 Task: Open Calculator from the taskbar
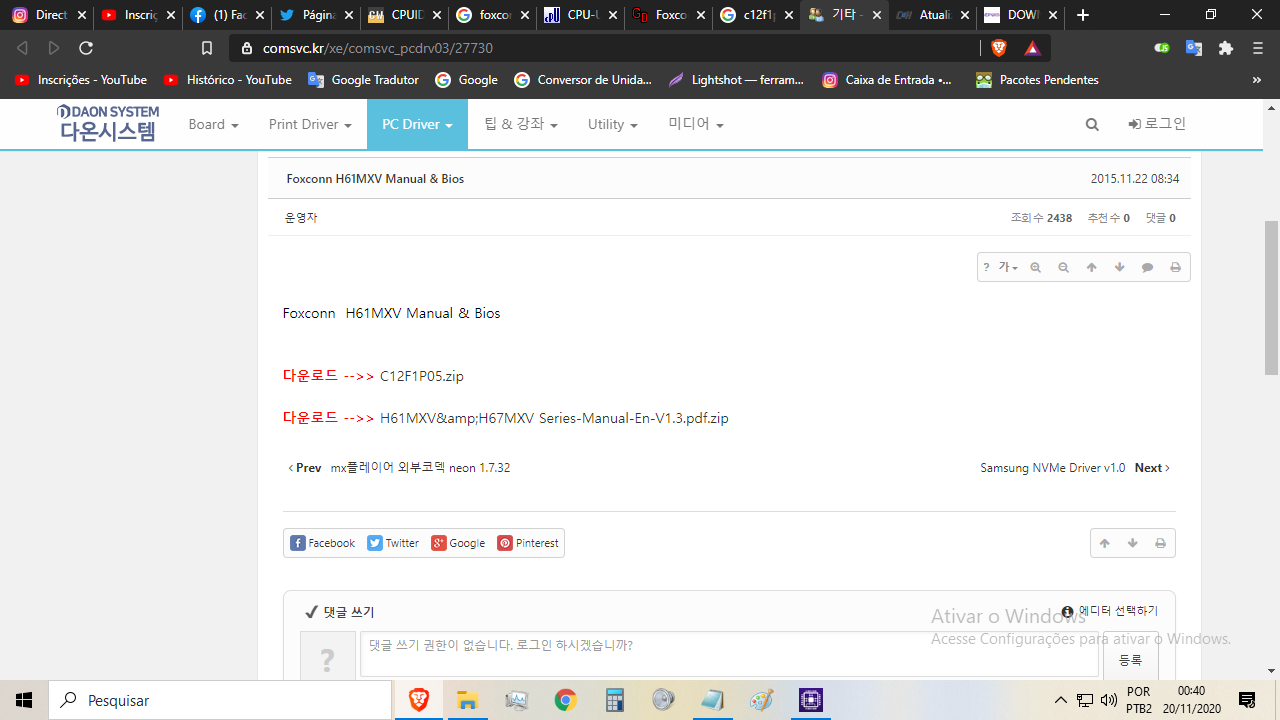coord(614,700)
